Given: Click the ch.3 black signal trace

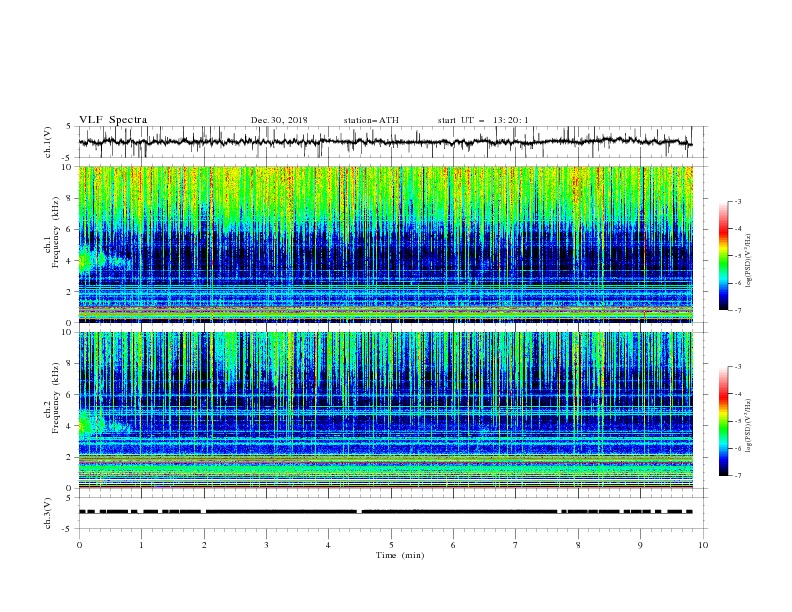Looking at the screenshot, I should click(x=385, y=512).
